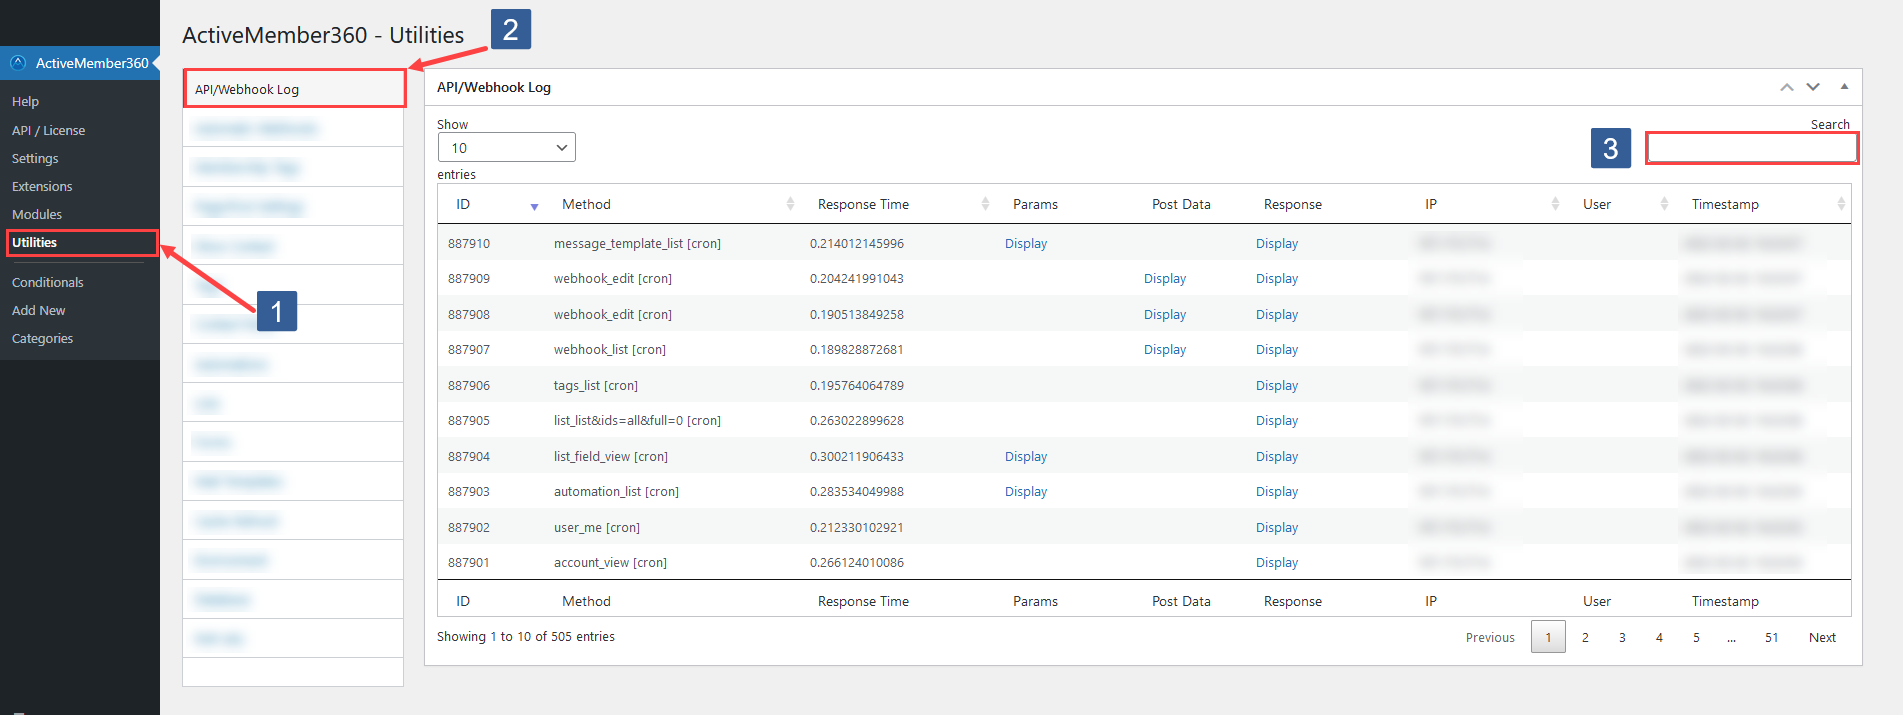Move API/Webhook Log panel up with chevron
The height and width of the screenshot is (715, 1903).
point(1787,87)
